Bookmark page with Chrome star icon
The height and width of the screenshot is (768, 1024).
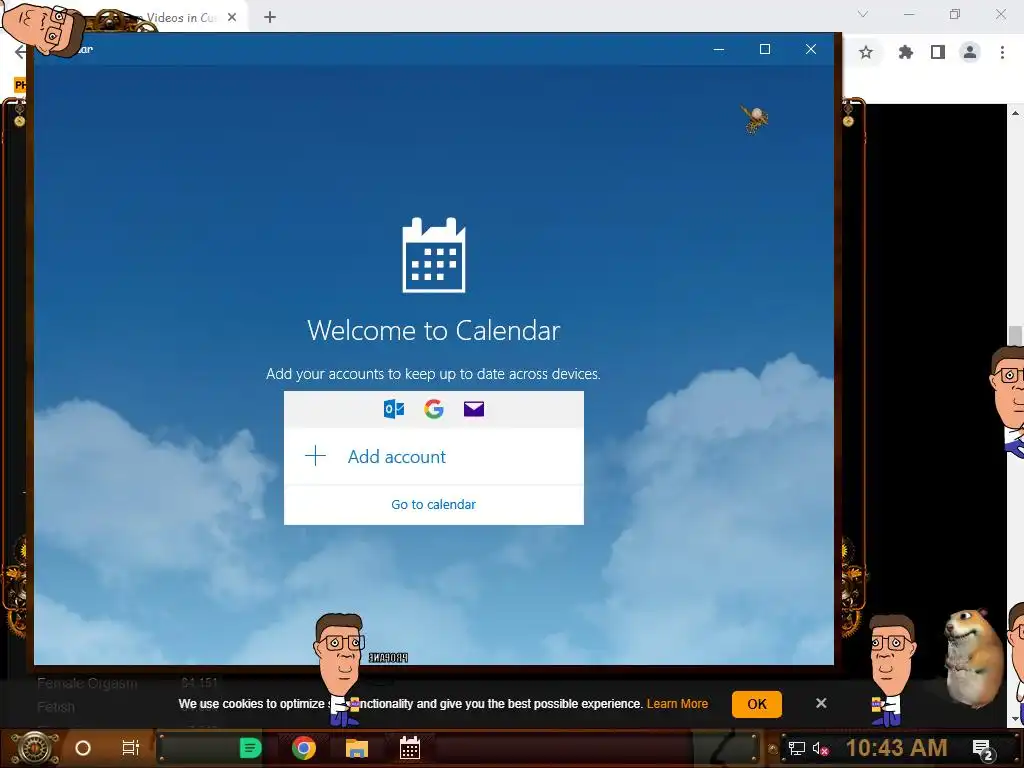click(x=866, y=52)
